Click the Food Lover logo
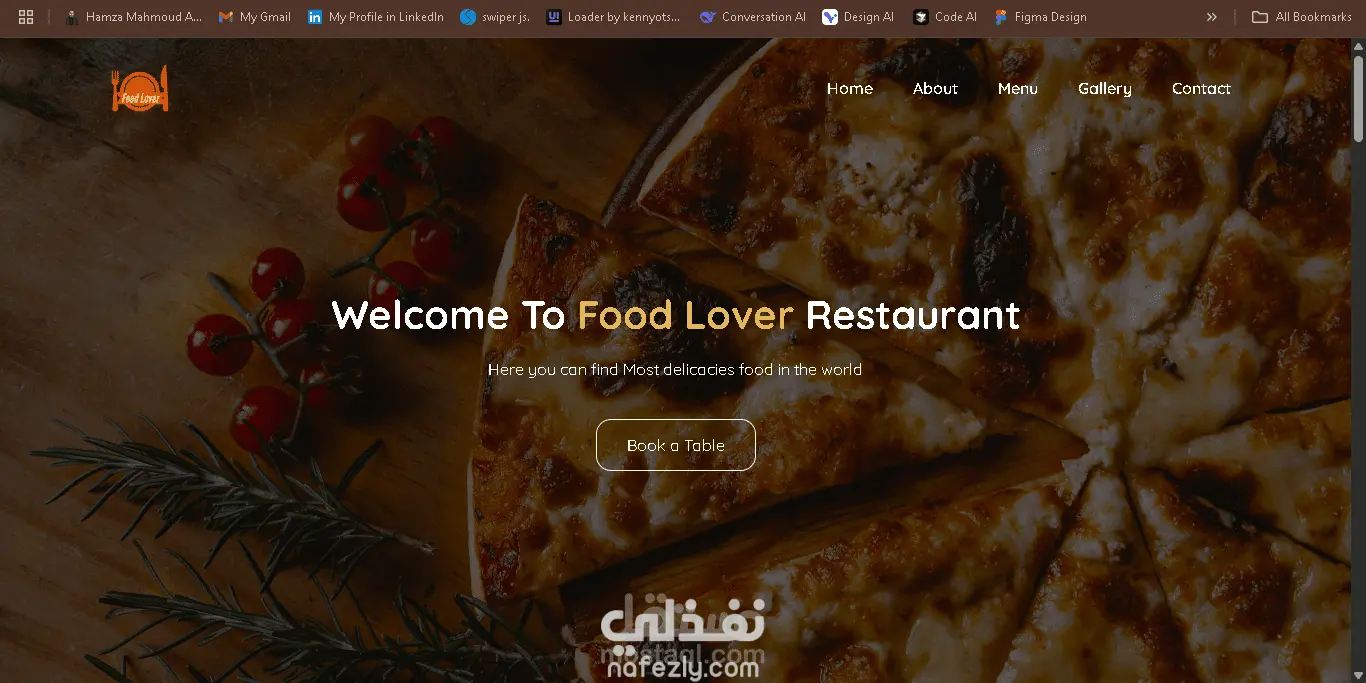 [x=140, y=89]
